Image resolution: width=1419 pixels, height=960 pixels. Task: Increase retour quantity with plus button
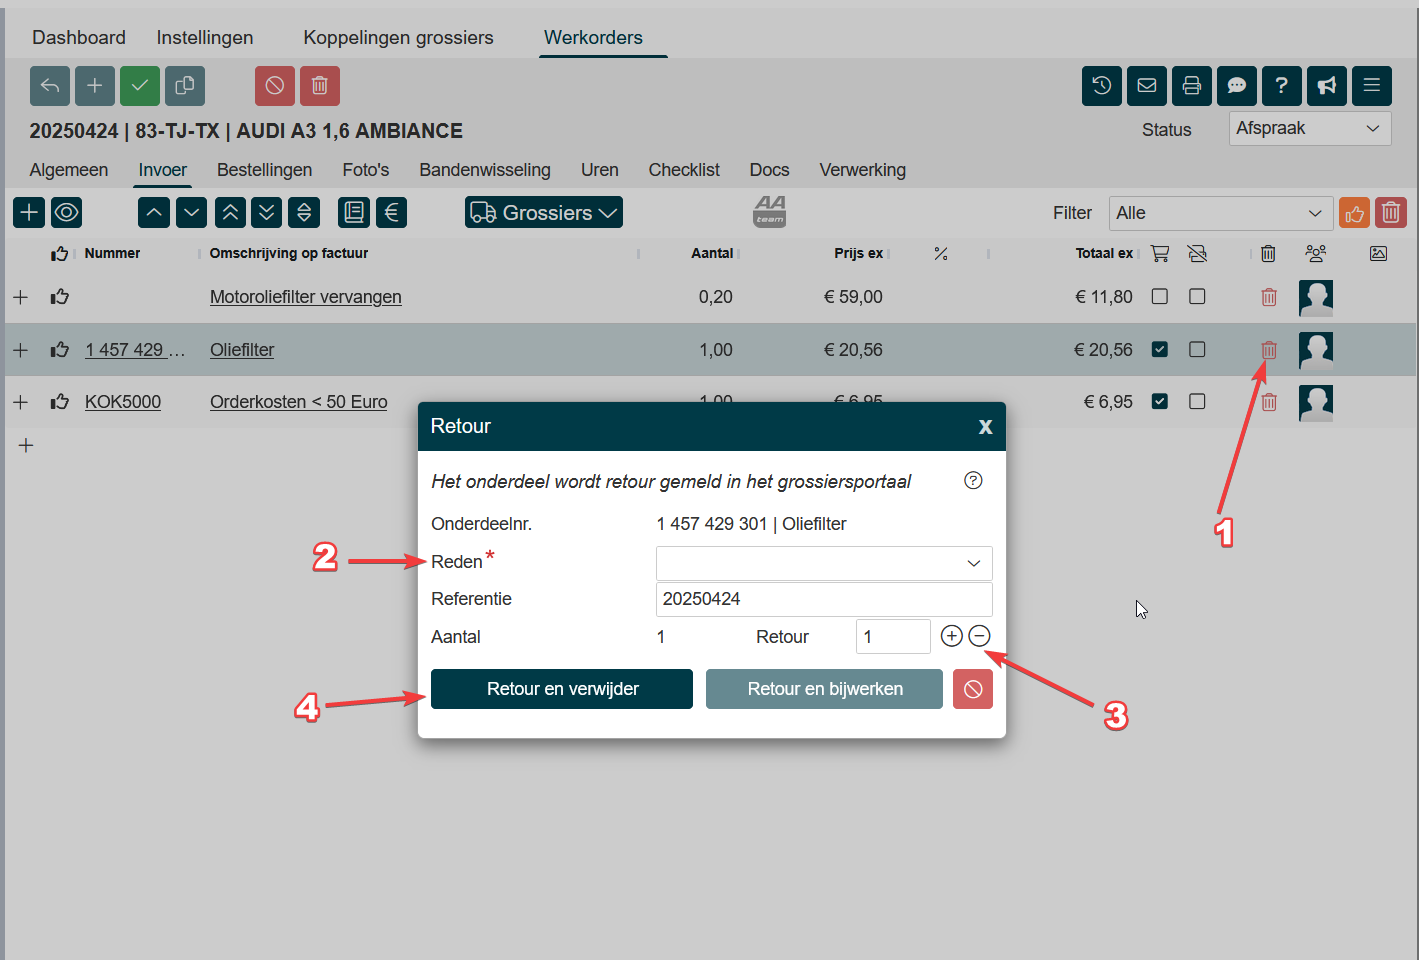pyautogui.click(x=951, y=636)
